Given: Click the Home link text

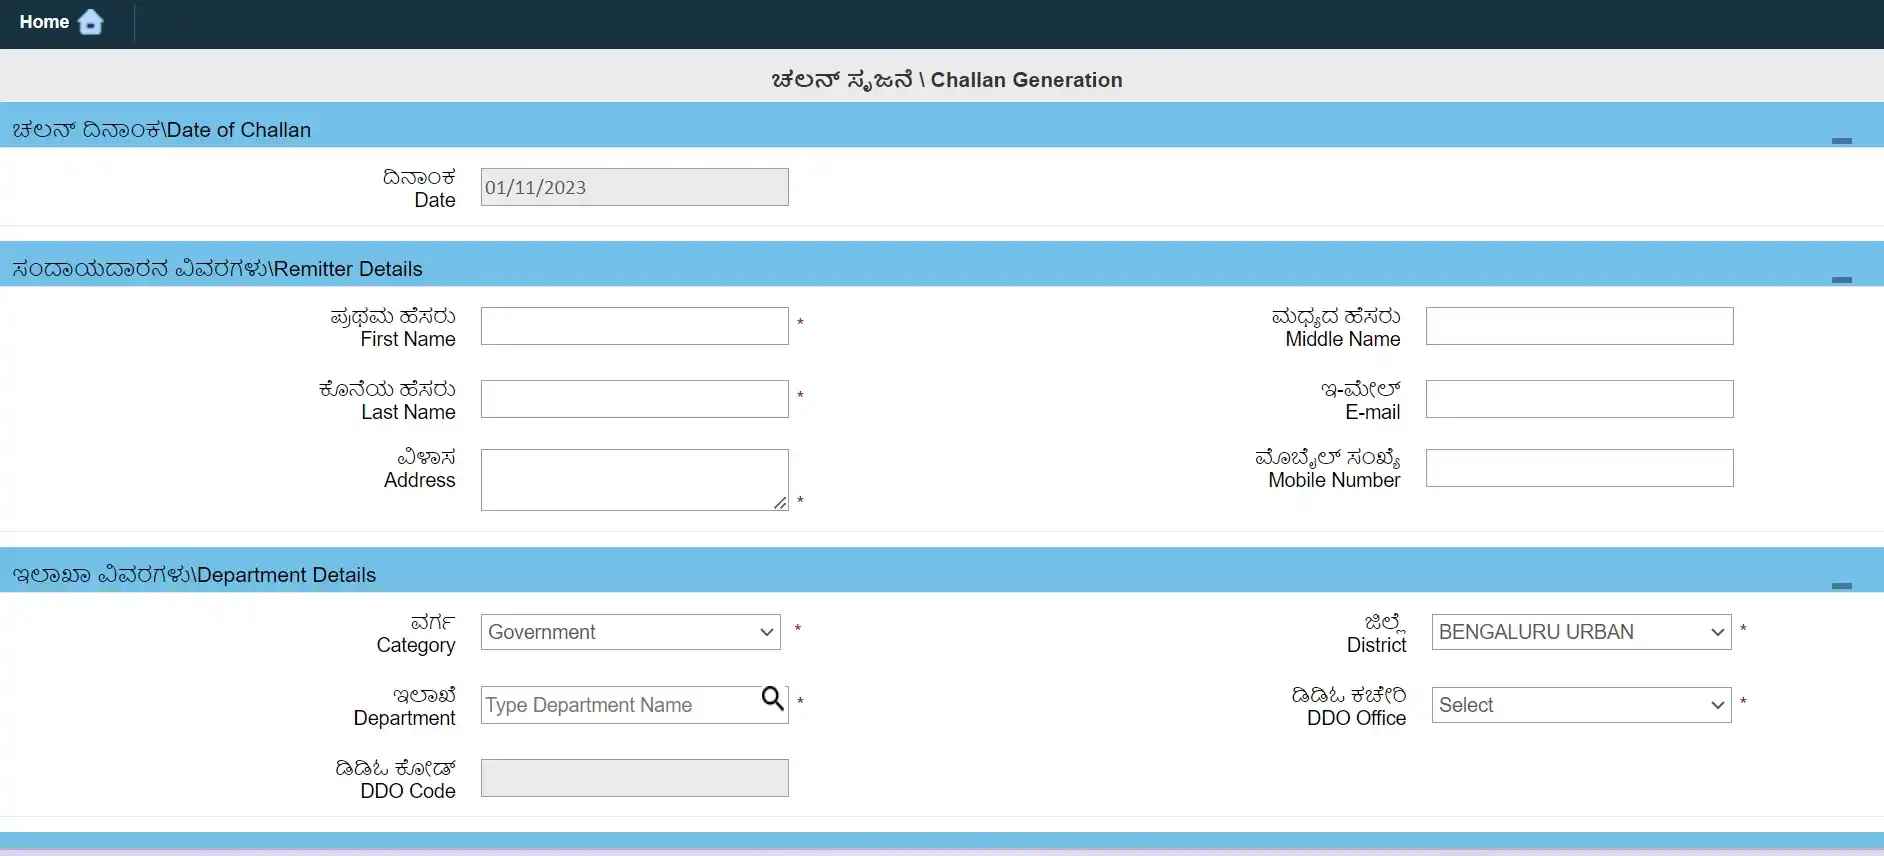Looking at the screenshot, I should (44, 22).
